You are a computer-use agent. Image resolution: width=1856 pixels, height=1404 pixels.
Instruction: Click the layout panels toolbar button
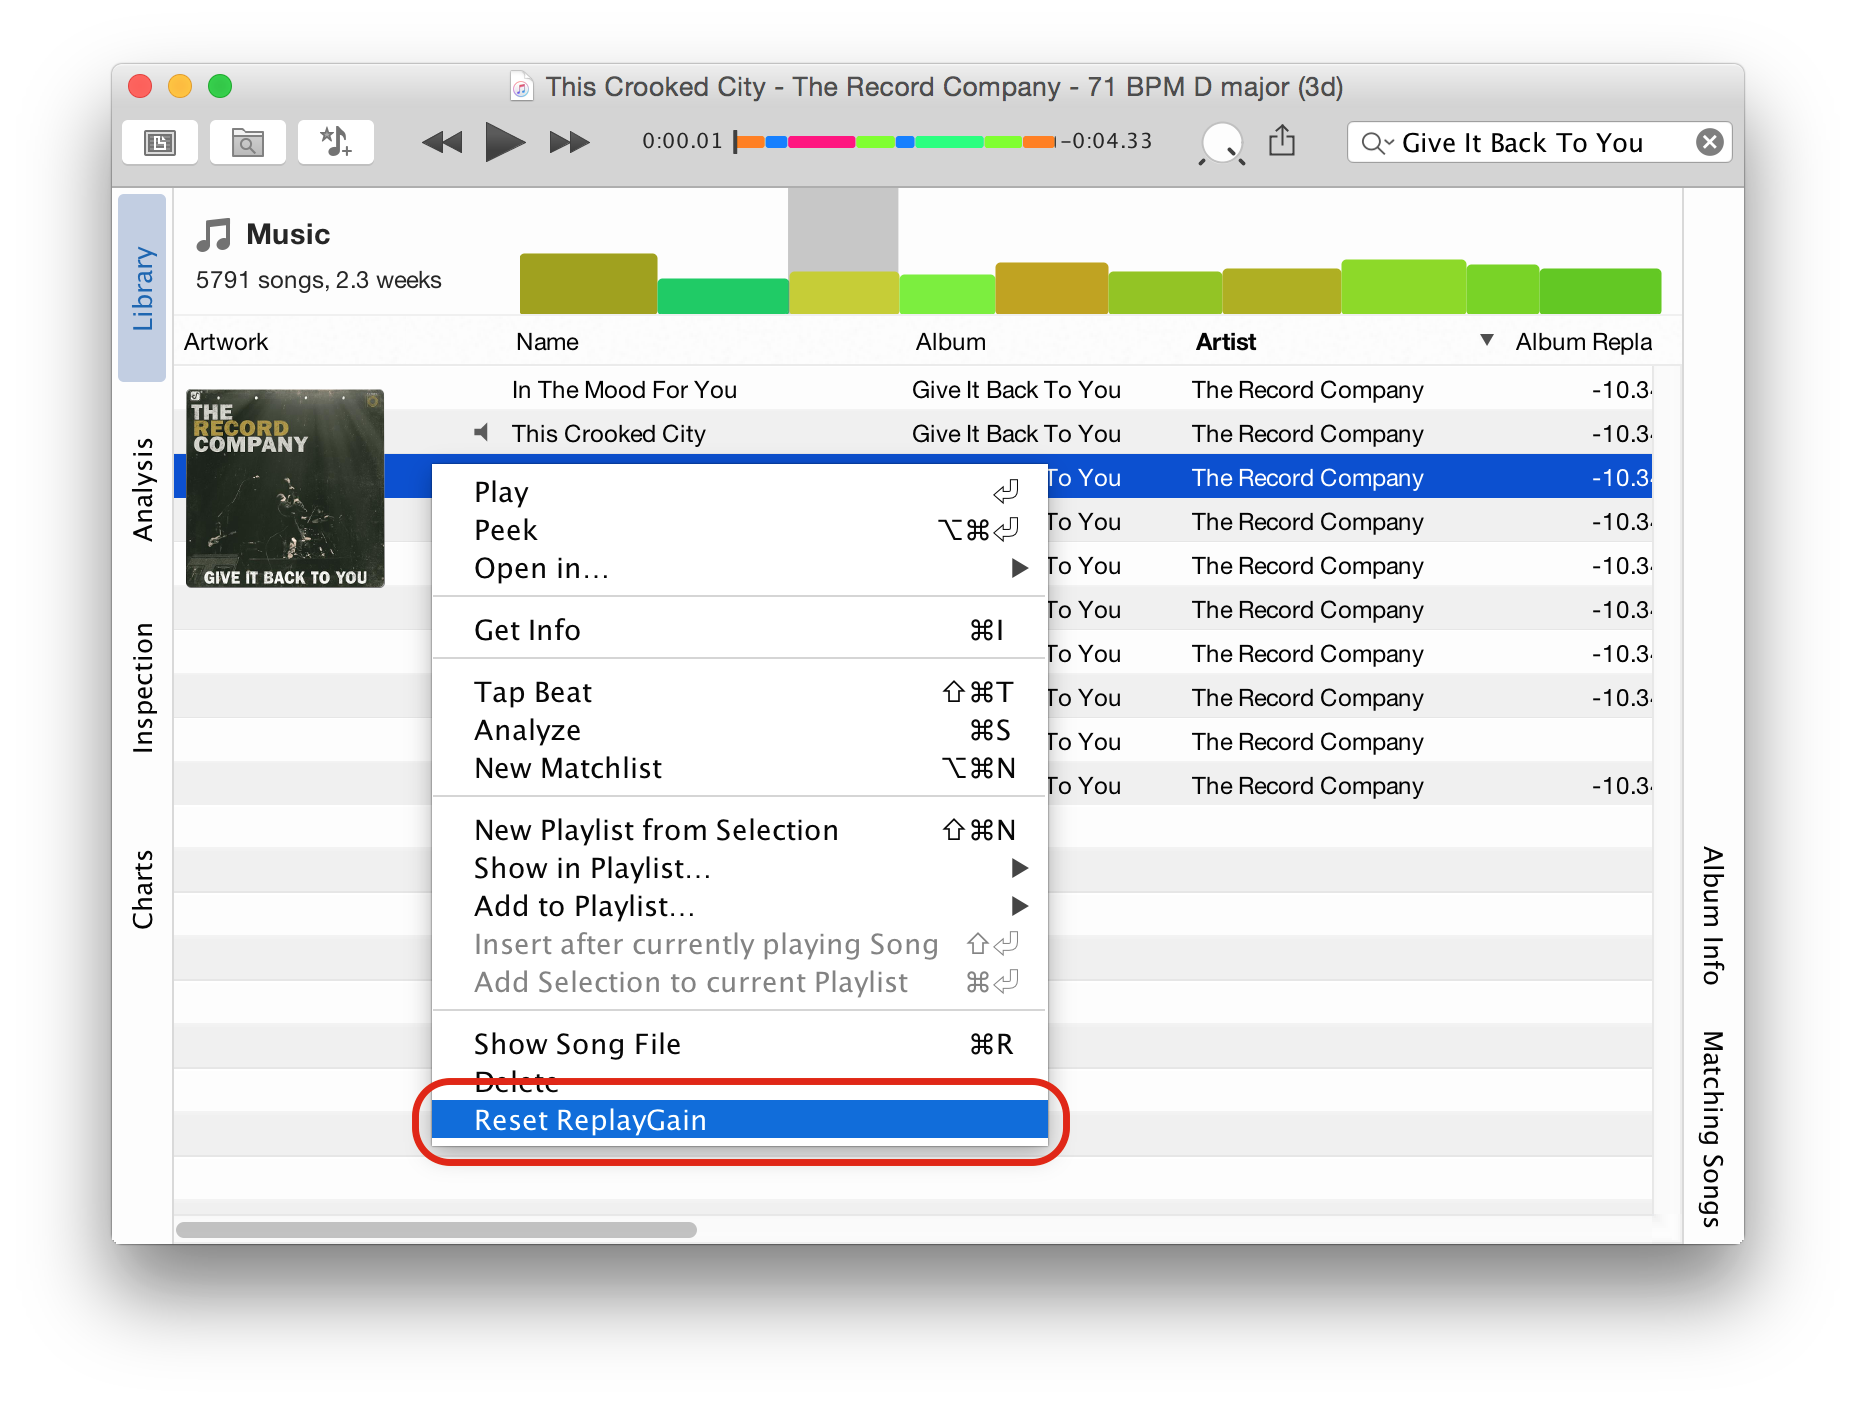pyautogui.click(x=159, y=143)
